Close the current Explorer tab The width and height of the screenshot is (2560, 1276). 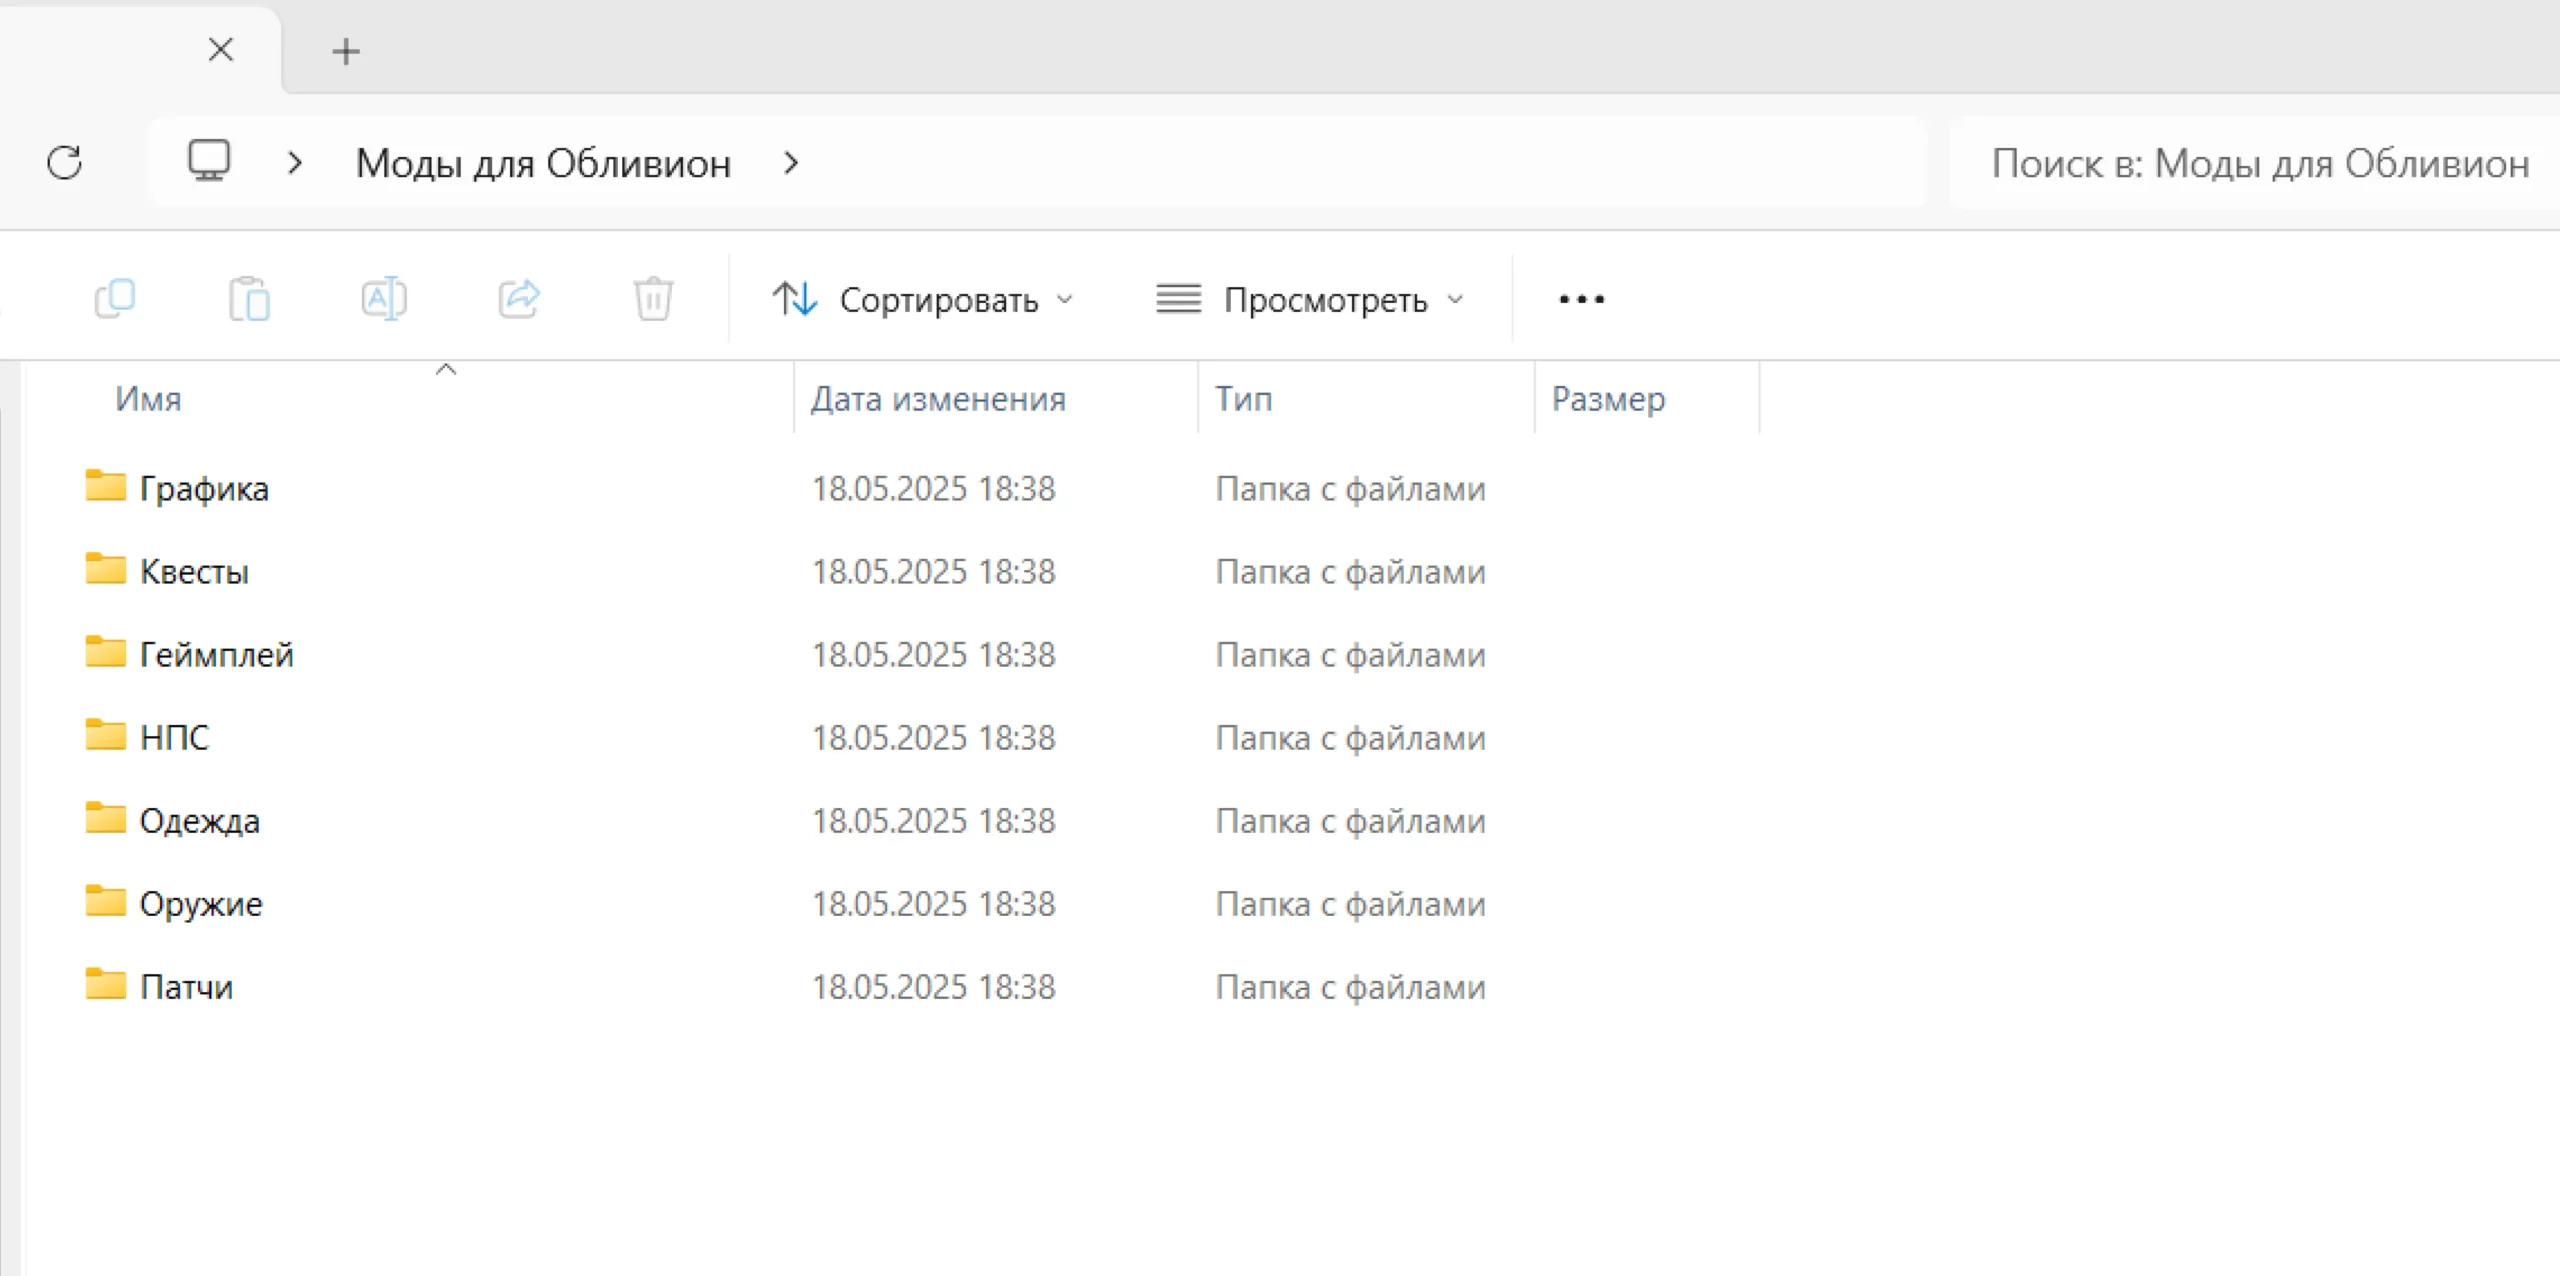[221, 49]
